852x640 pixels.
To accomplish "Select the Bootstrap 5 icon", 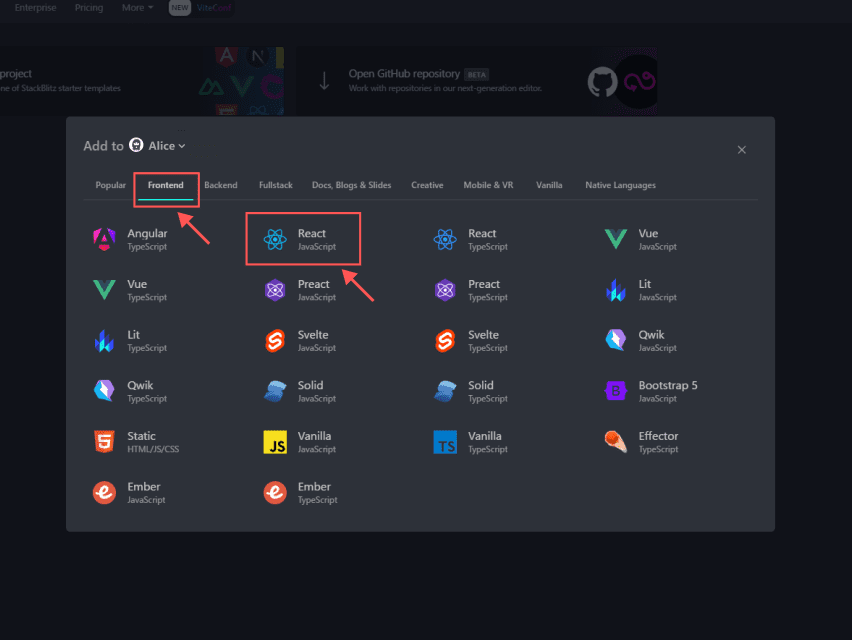I will pyautogui.click(x=616, y=391).
